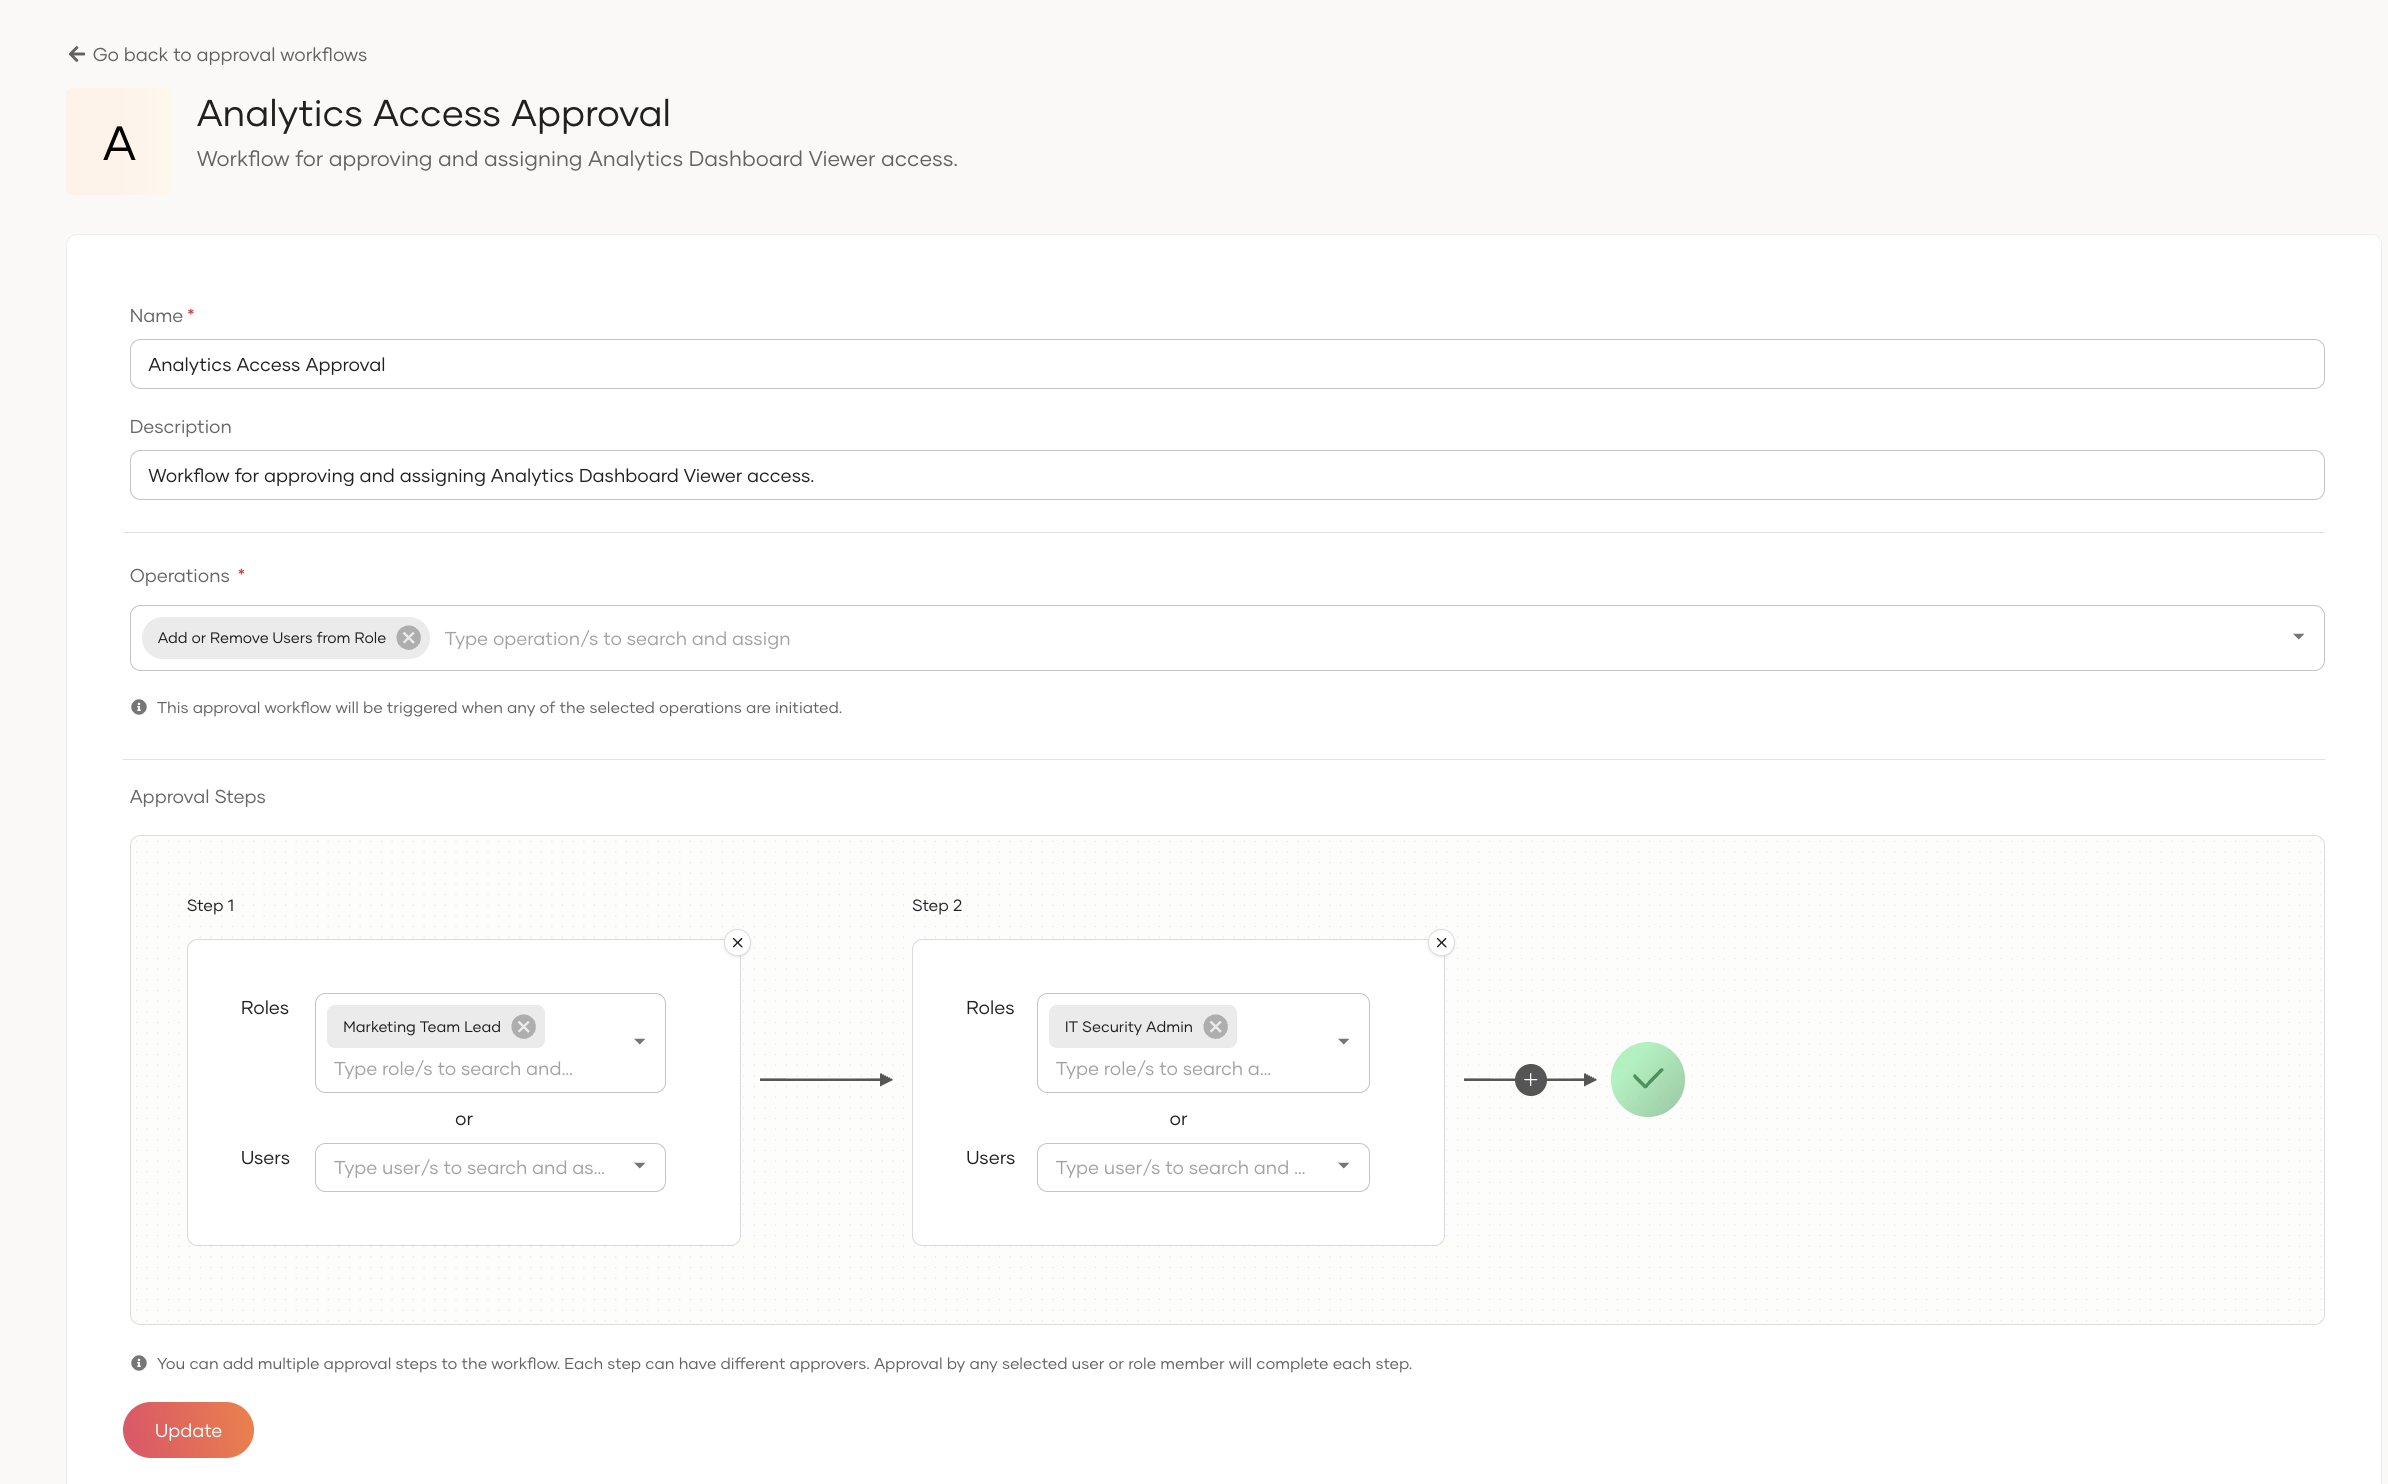Remove the Marketing Team Lead role chip
Image resolution: width=2388 pixels, height=1484 pixels.
[x=523, y=1026]
